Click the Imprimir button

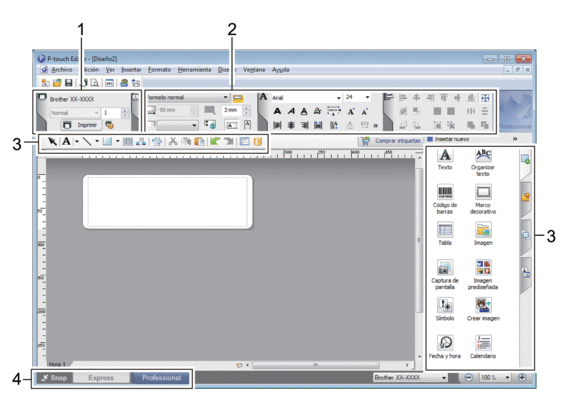tap(81, 125)
